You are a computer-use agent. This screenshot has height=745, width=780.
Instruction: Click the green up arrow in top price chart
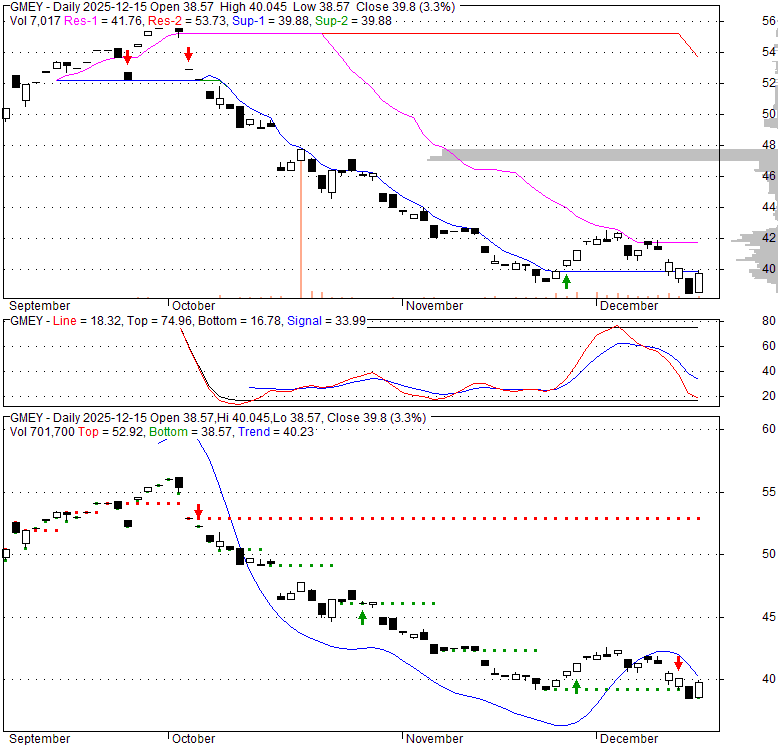(x=566, y=282)
